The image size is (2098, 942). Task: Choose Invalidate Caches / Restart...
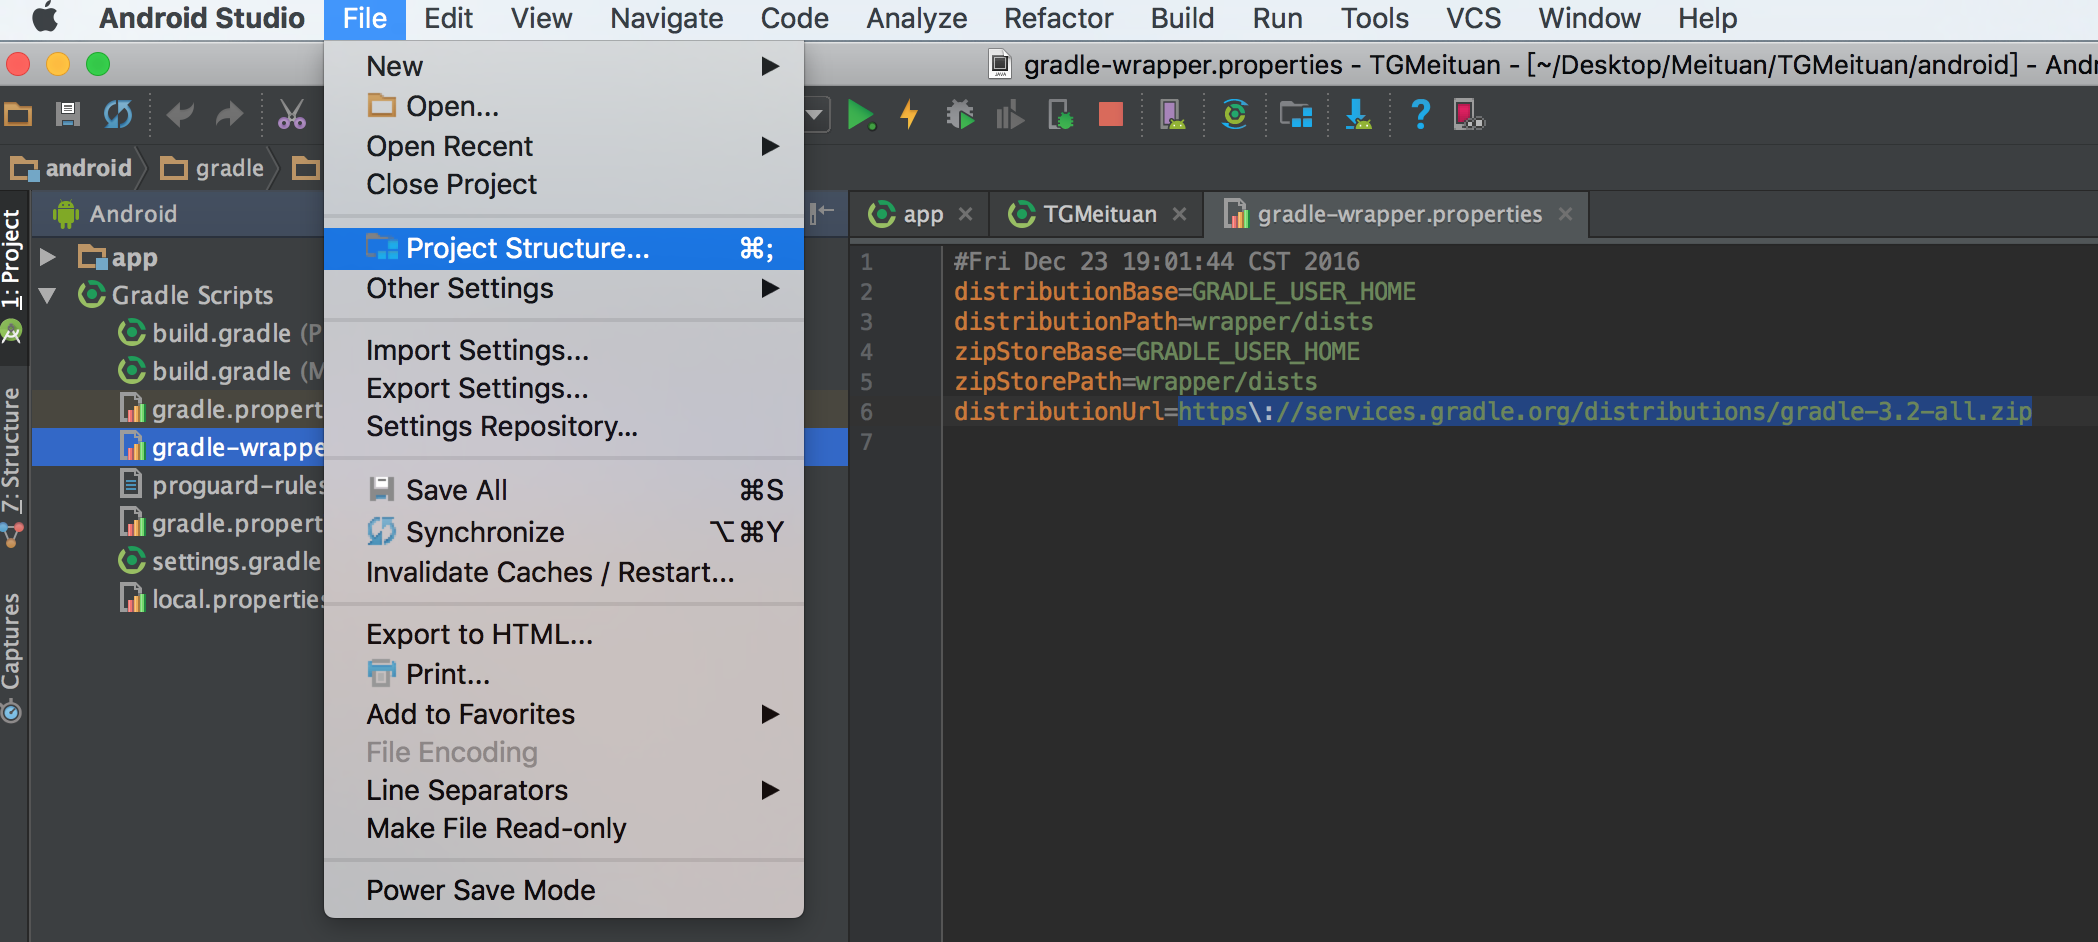[564, 572]
